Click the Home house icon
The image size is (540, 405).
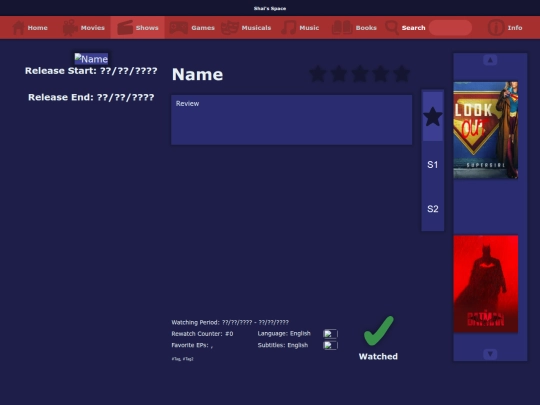coord(19,28)
